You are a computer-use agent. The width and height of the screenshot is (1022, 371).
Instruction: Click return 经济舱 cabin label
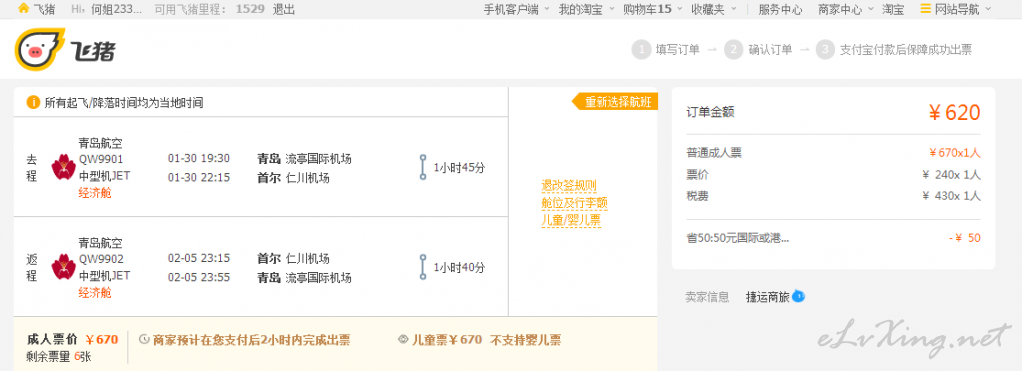pos(95,293)
